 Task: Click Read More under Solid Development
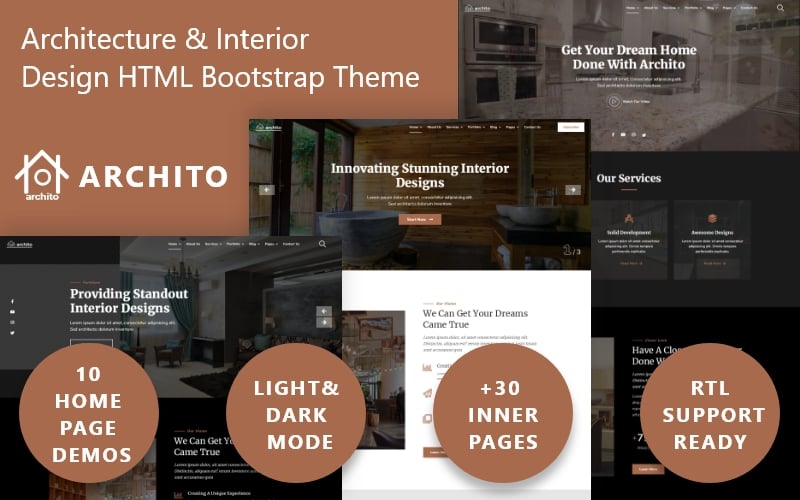(x=631, y=264)
